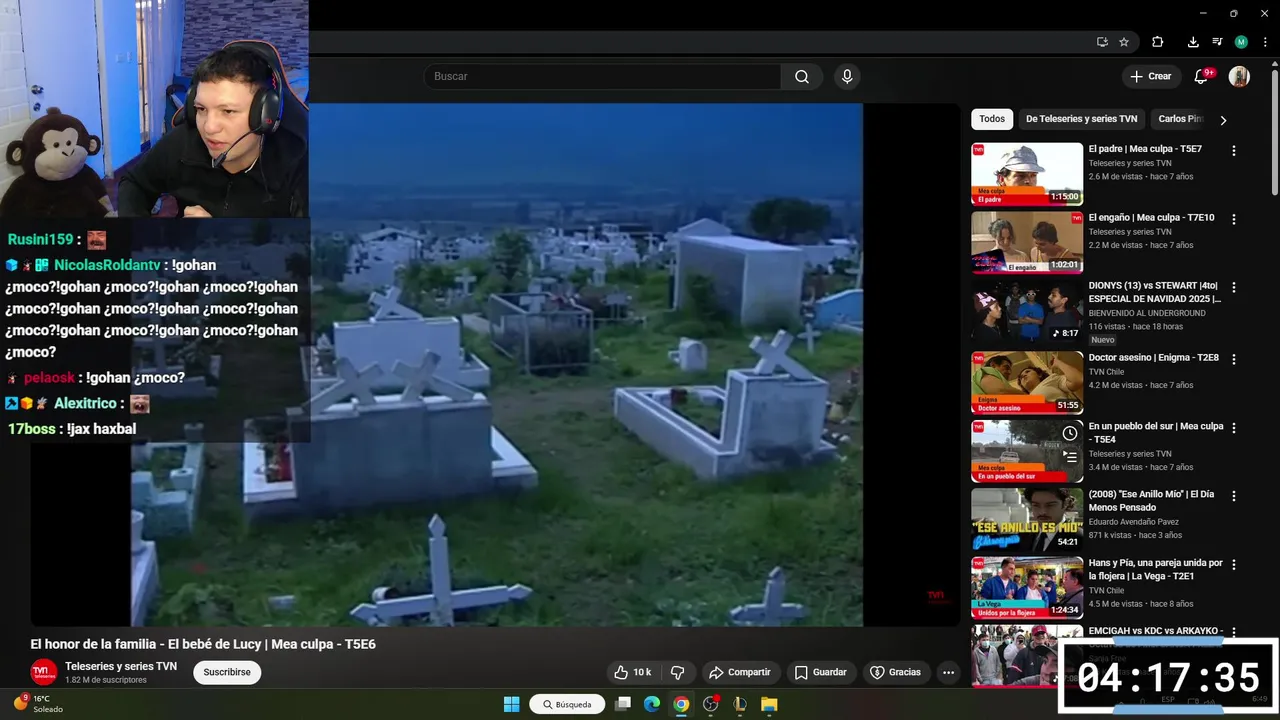Click channel name BIENVENIDO AL UNDERGROUND

pos(1147,313)
